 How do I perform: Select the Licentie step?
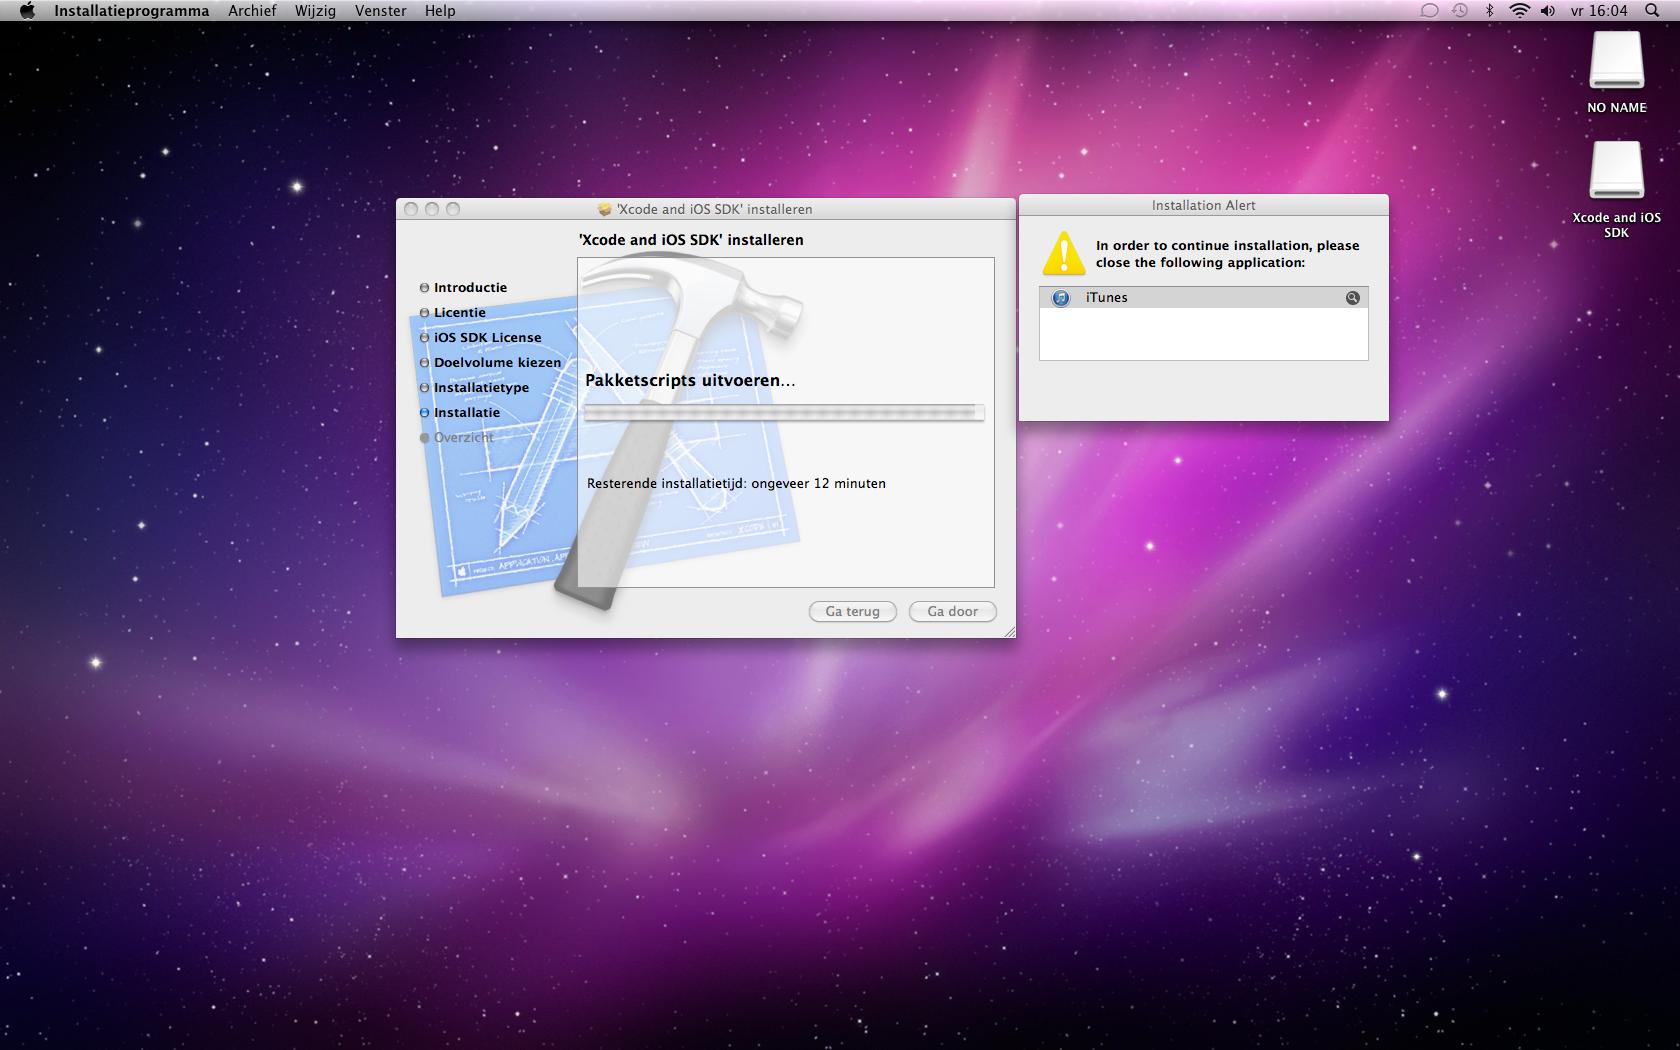click(452, 312)
